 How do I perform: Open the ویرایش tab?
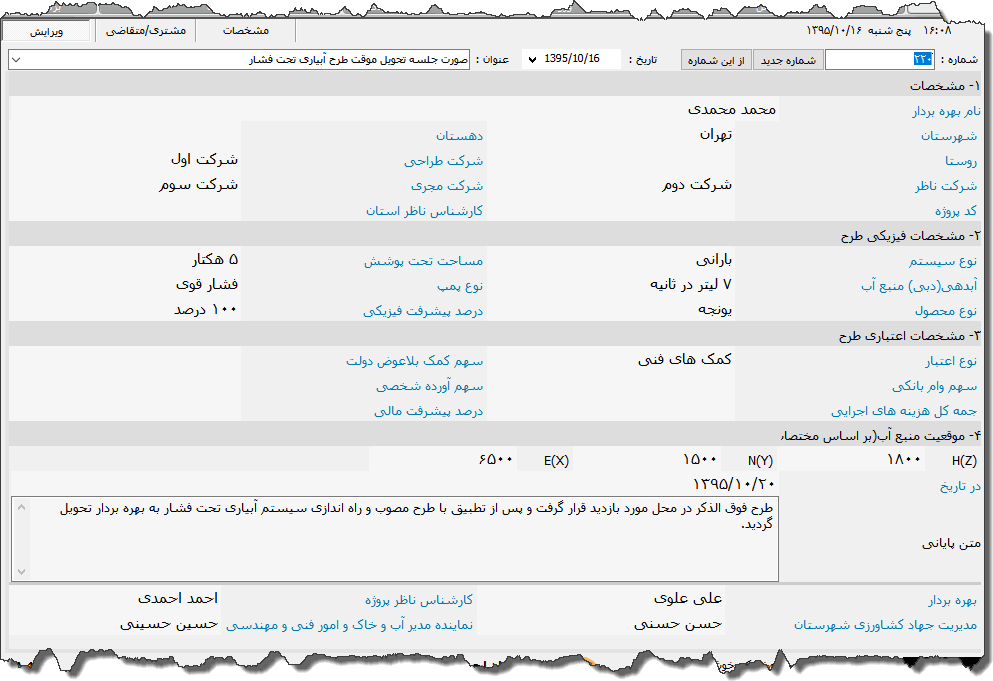tap(48, 30)
